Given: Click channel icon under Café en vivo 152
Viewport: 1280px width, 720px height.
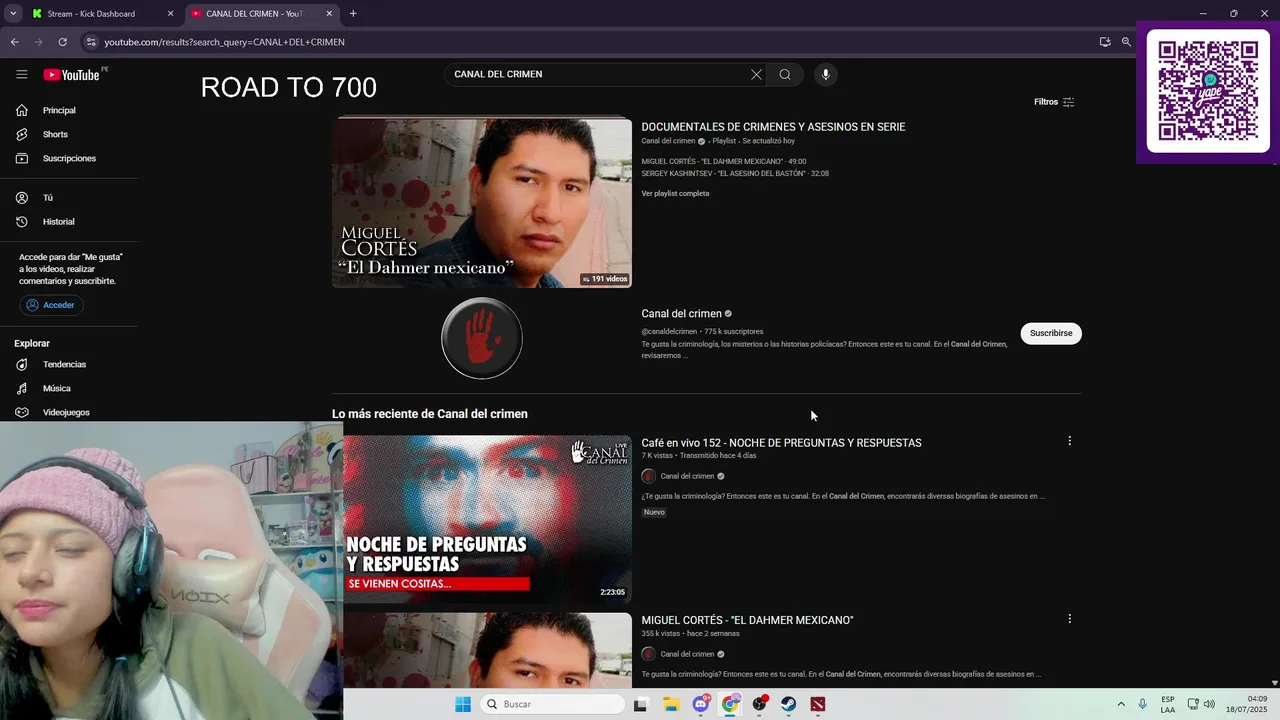Looking at the screenshot, I should [648, 476].
